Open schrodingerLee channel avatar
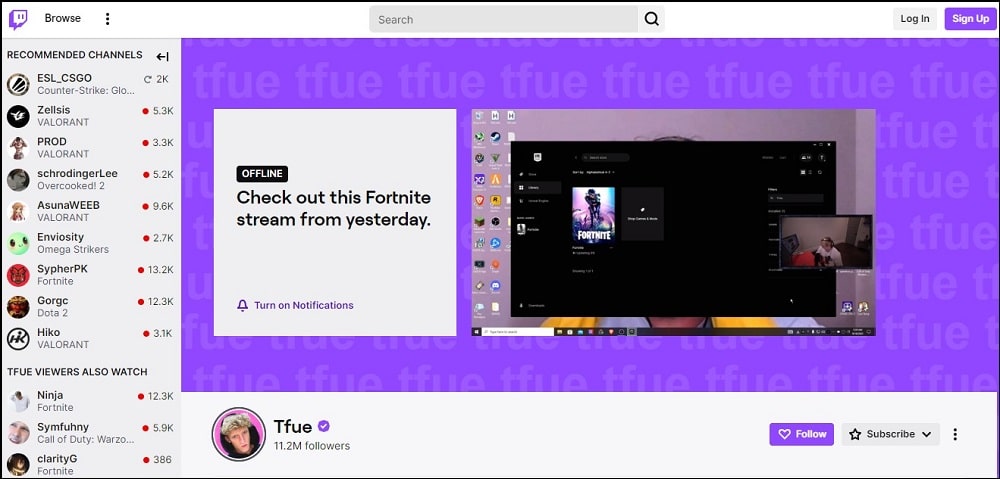The image size is (1000, 479). (18, 180)
